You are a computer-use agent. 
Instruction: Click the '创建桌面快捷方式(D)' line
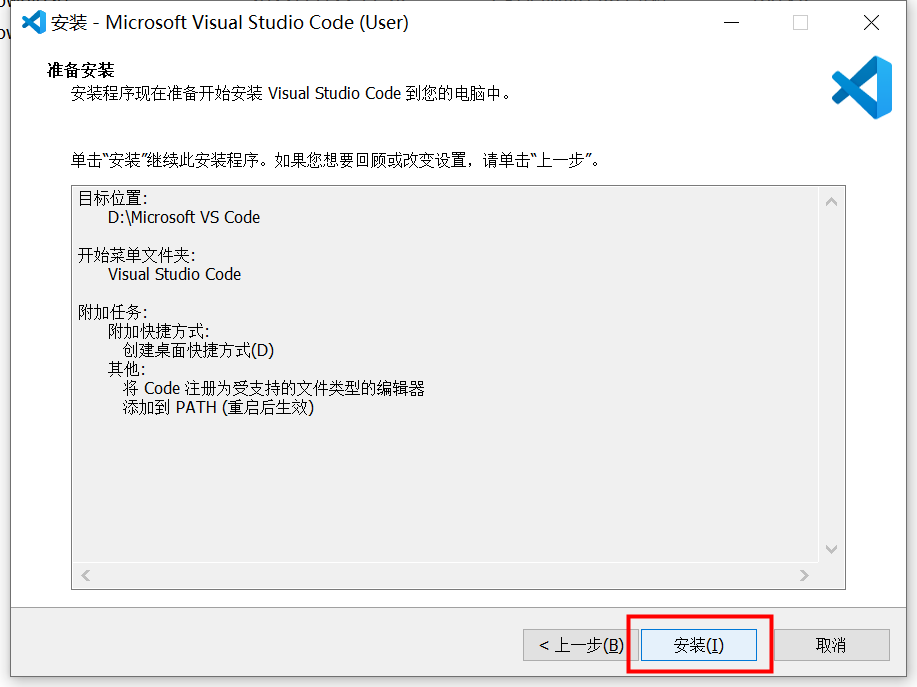pos(198,350)
